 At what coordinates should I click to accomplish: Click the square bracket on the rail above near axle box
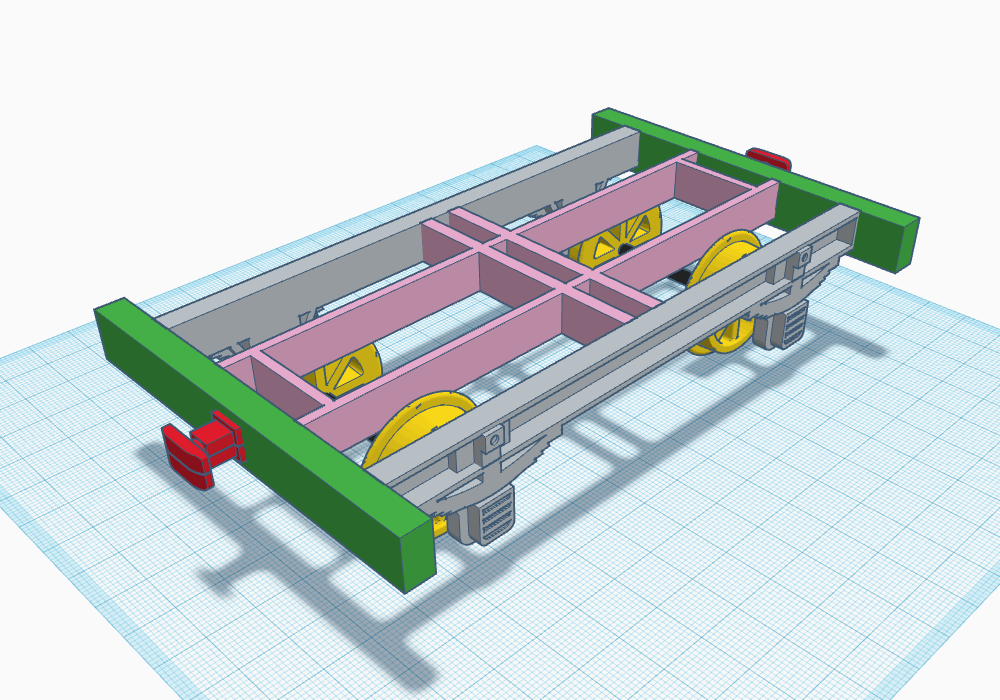click(493, 437)
